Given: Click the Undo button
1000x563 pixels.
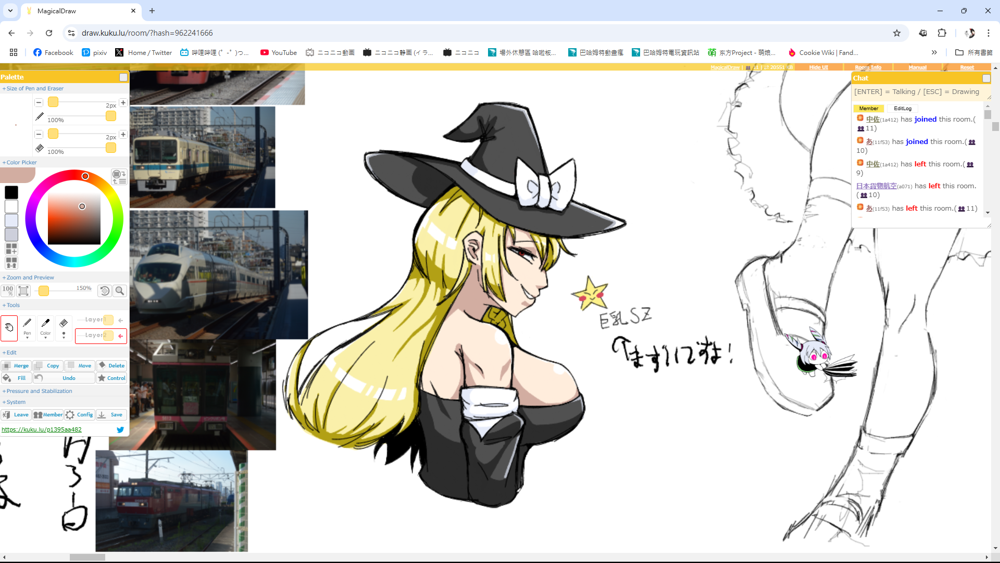Looking at the screenshot, I should tap(64, 378).
